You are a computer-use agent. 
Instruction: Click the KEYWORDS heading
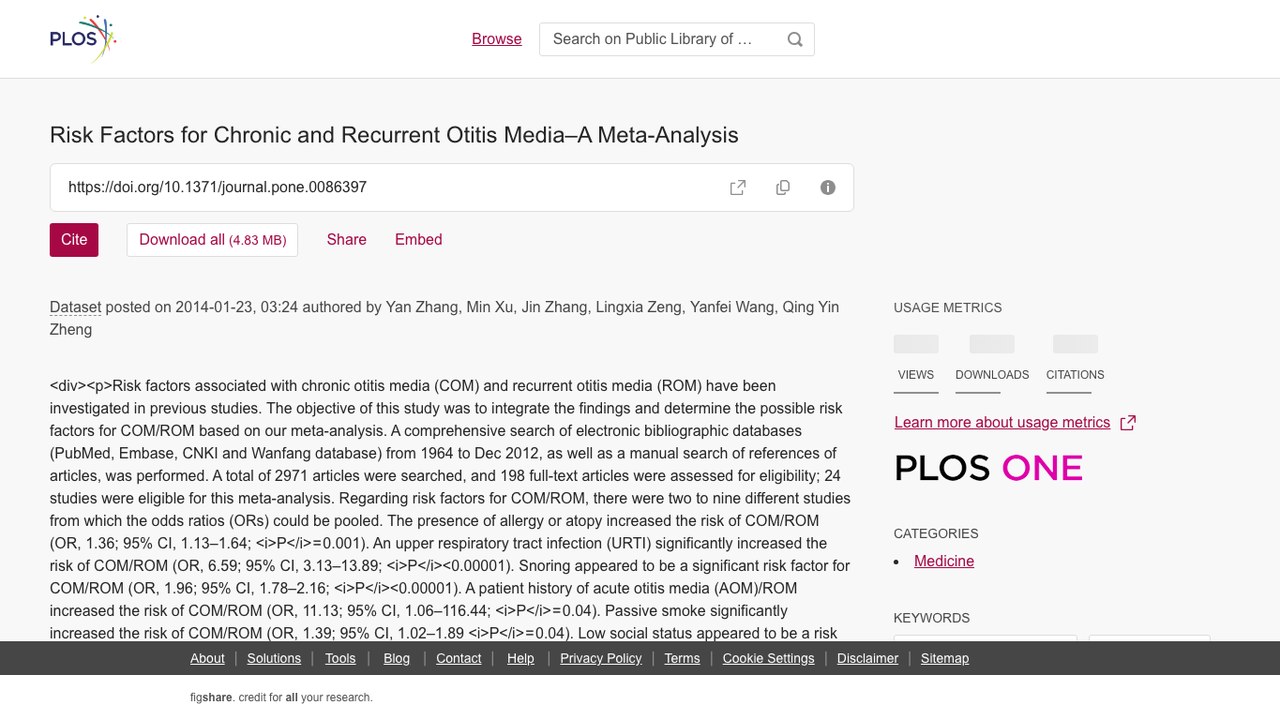[x=932, y=618]
